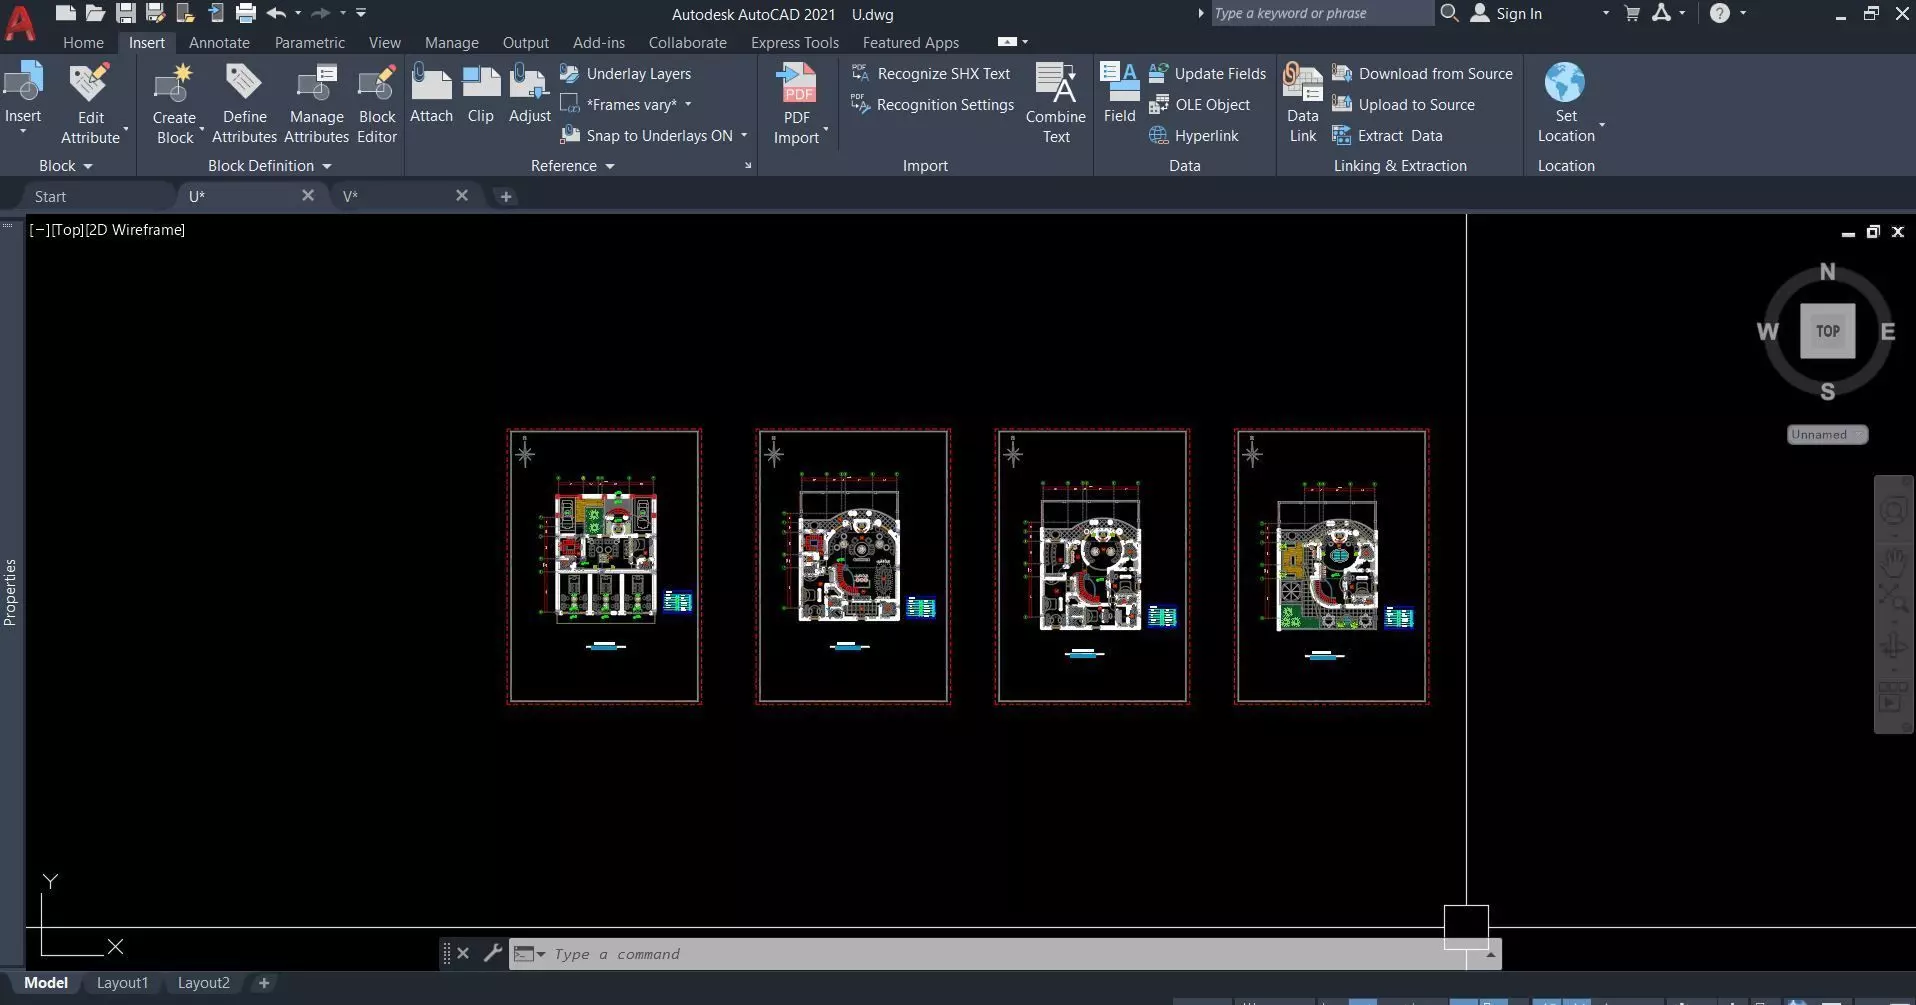Open Data Link manager
This screenshot has height=1005, width=1916.
coord(1303,104)
